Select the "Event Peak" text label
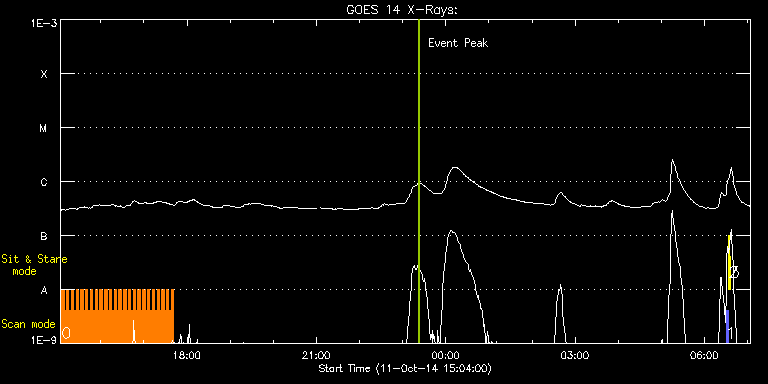Screen dimensions: 768x384 [x=458, y=43]
